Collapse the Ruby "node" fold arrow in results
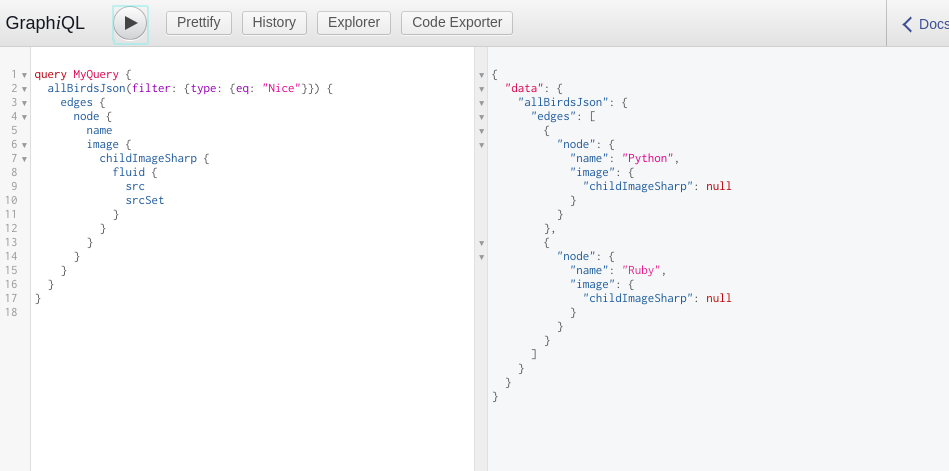Screen dimensions: 949x471 [x=482, y=257]
